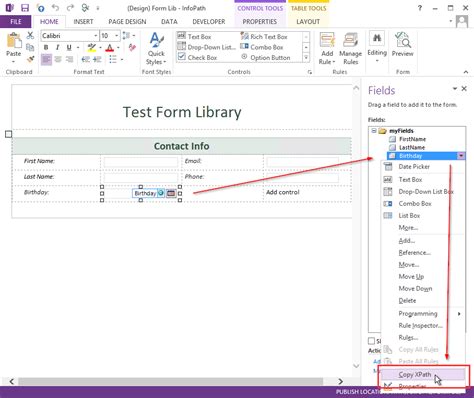Viewport: 474px width, 398px height.
Task: Increase the indent
Action: pyautogui.click(x=97, y=60)
